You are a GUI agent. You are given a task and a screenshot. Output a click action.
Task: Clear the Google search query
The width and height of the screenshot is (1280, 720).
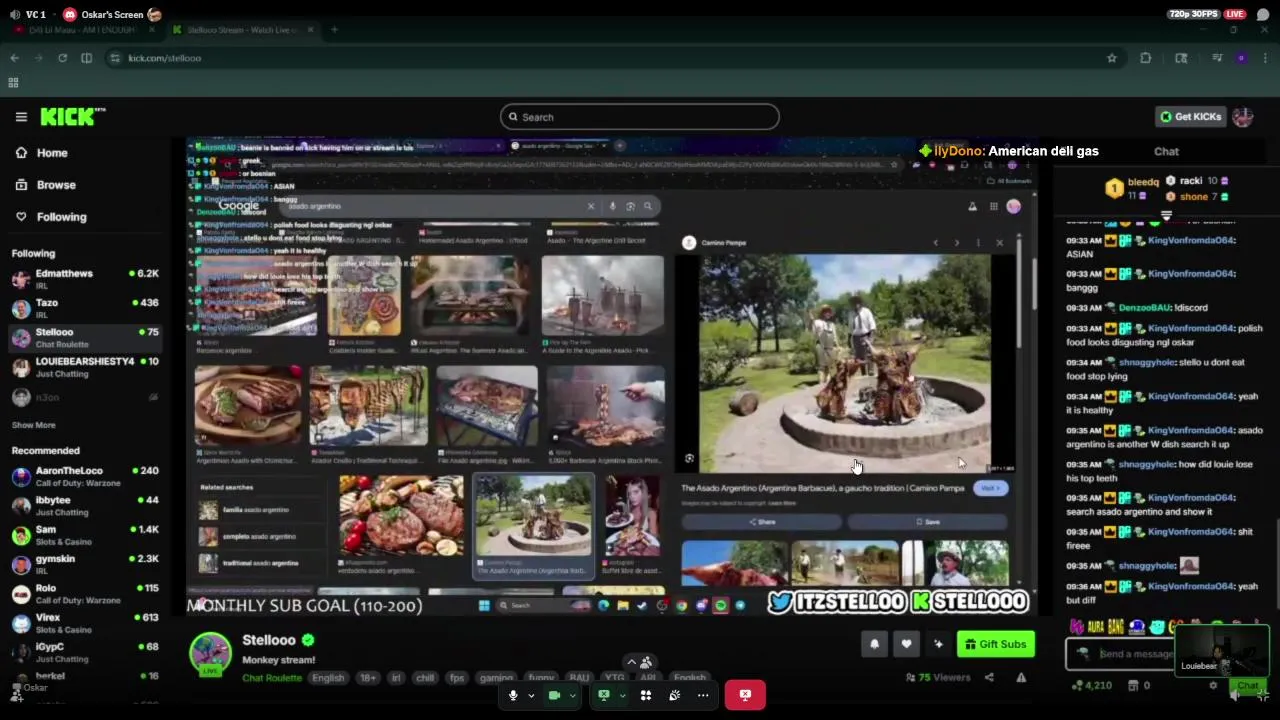590,207
